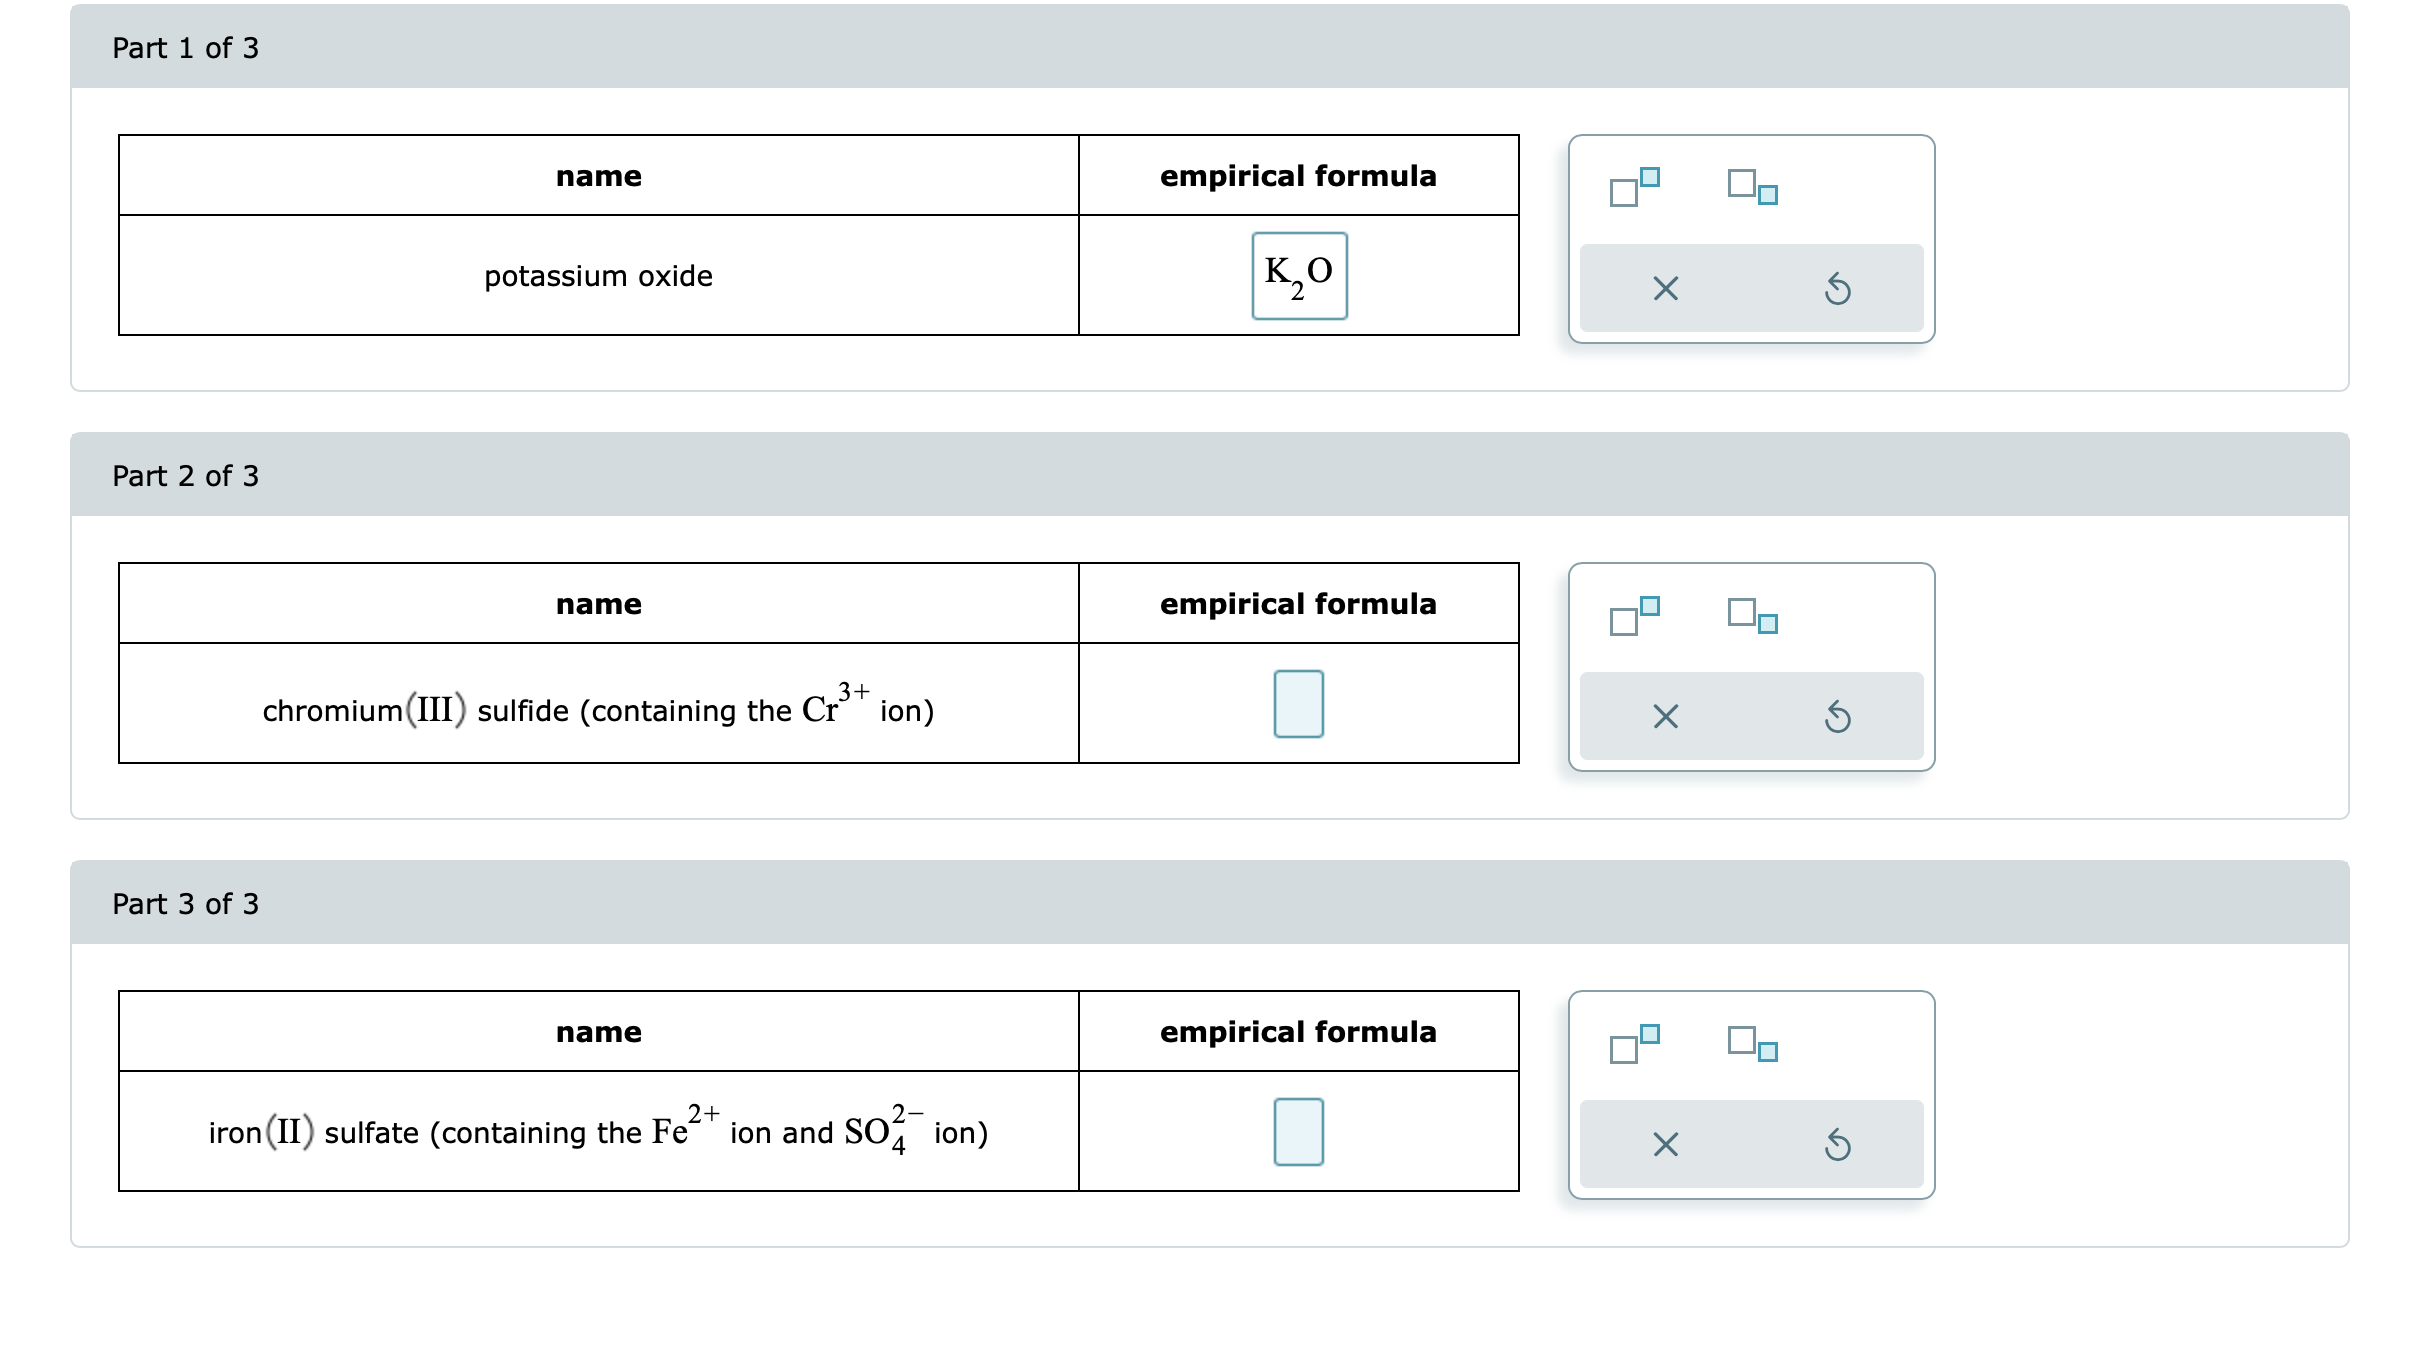The width and height of the screenshot is (2424, 1362).
Task: Select the superscript icon in Part 1
Action: [x=1632, y=185]
